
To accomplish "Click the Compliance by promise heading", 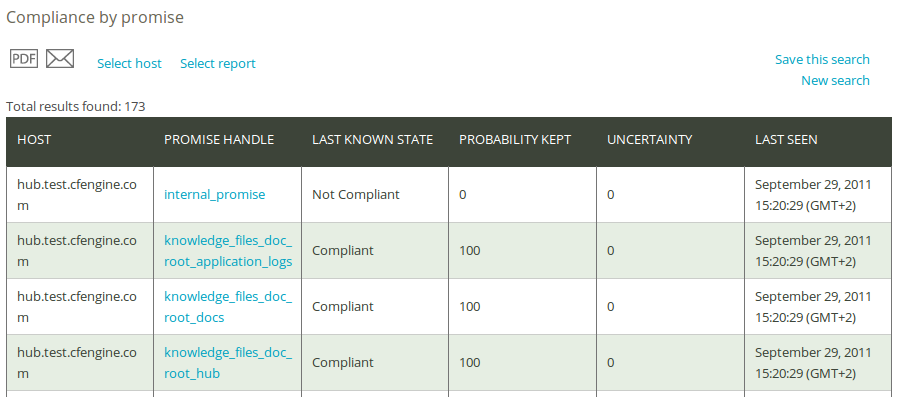I will click(95, 18).
